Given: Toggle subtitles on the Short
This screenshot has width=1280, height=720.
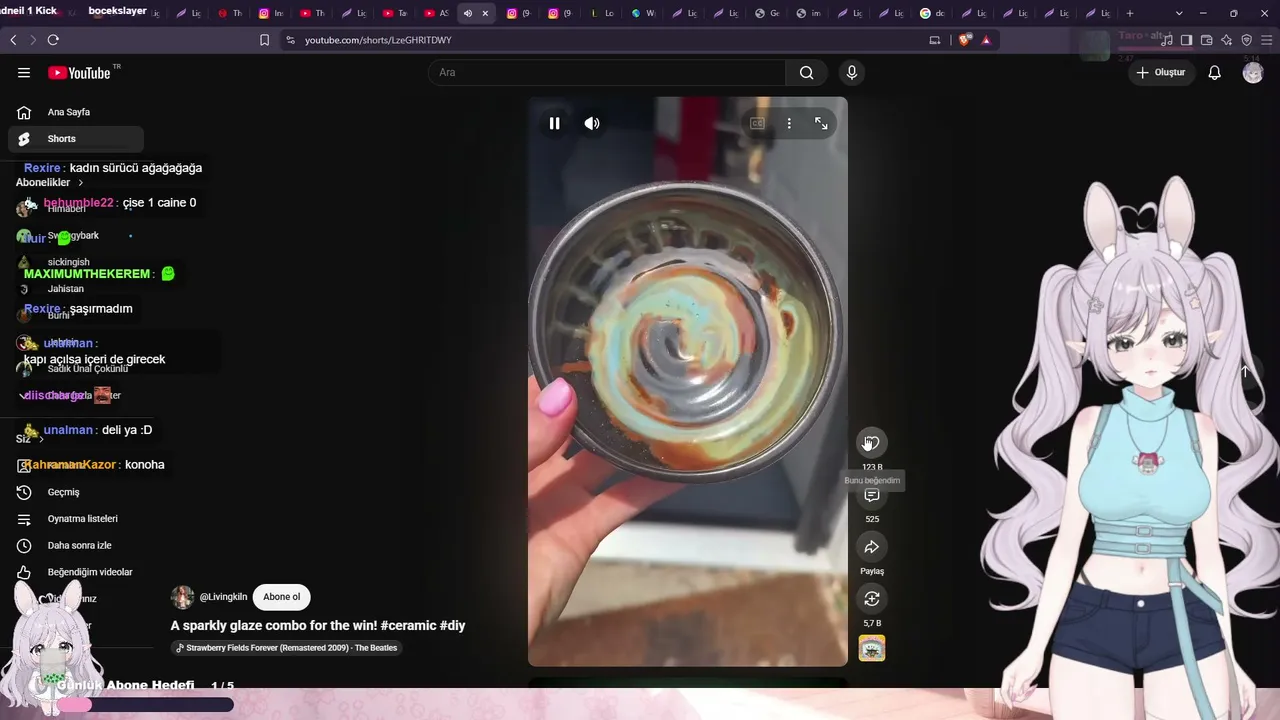Looking at the screenshot, I should tap(757, 123).
